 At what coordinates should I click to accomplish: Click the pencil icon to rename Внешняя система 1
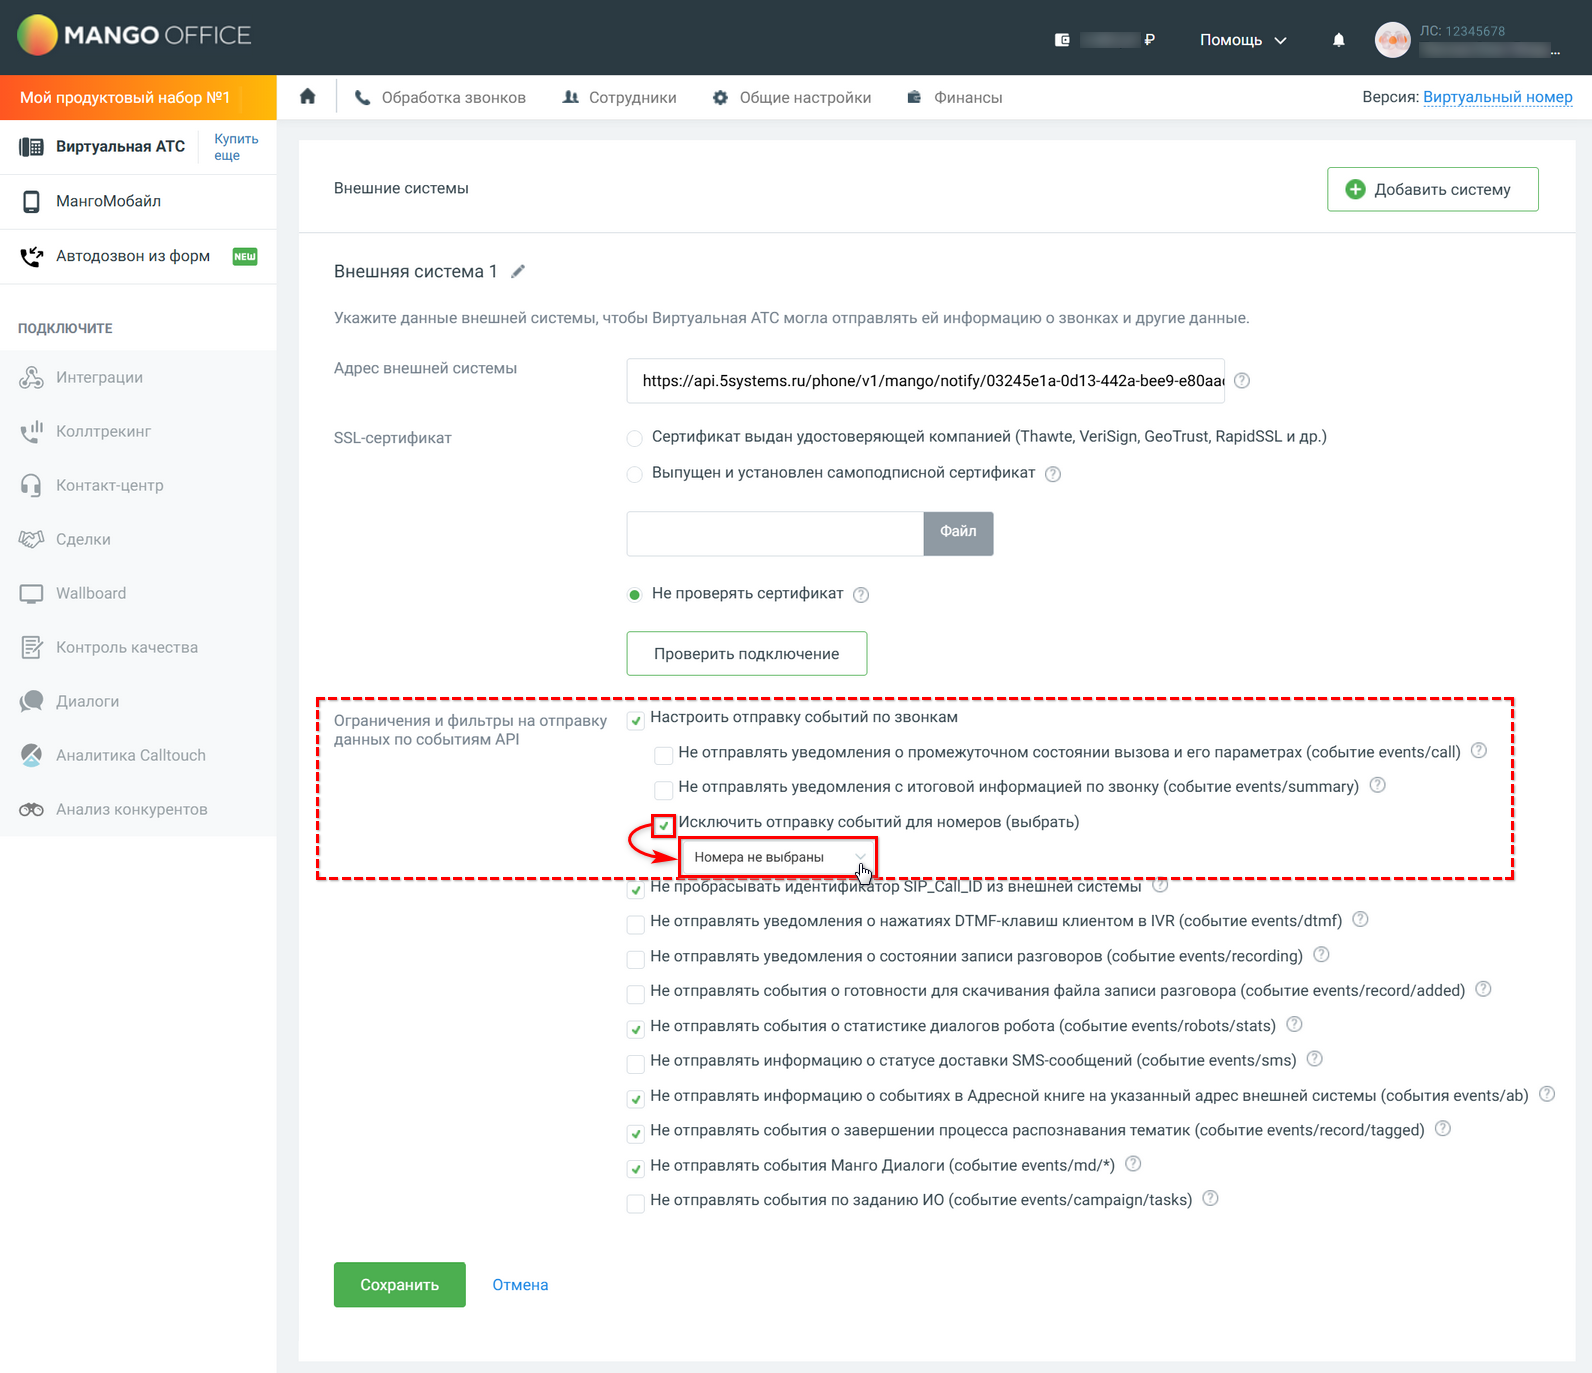518,271
